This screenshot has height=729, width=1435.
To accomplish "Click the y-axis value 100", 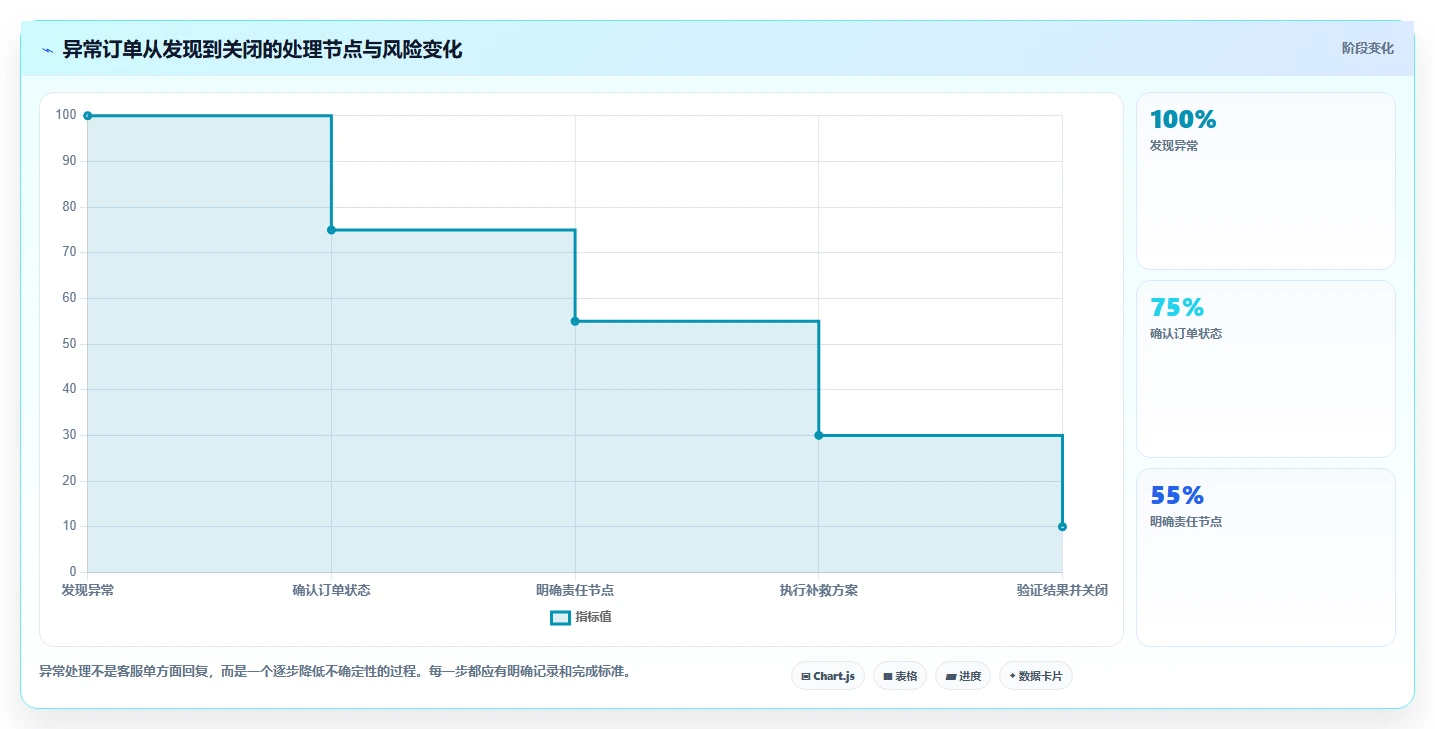I will coord(66,115).
